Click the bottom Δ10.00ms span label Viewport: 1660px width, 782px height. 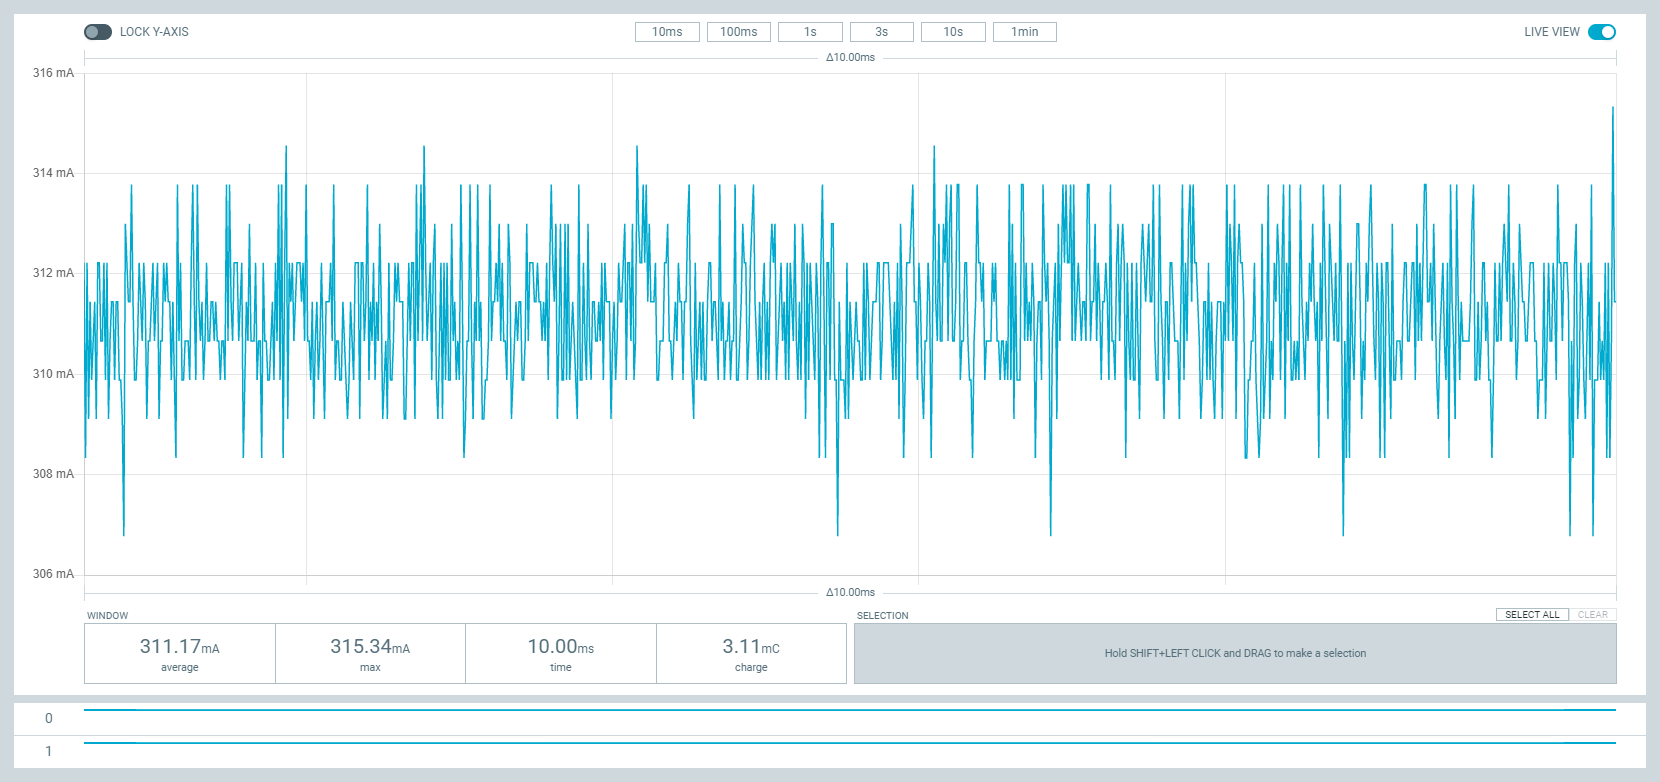(850, 593)
